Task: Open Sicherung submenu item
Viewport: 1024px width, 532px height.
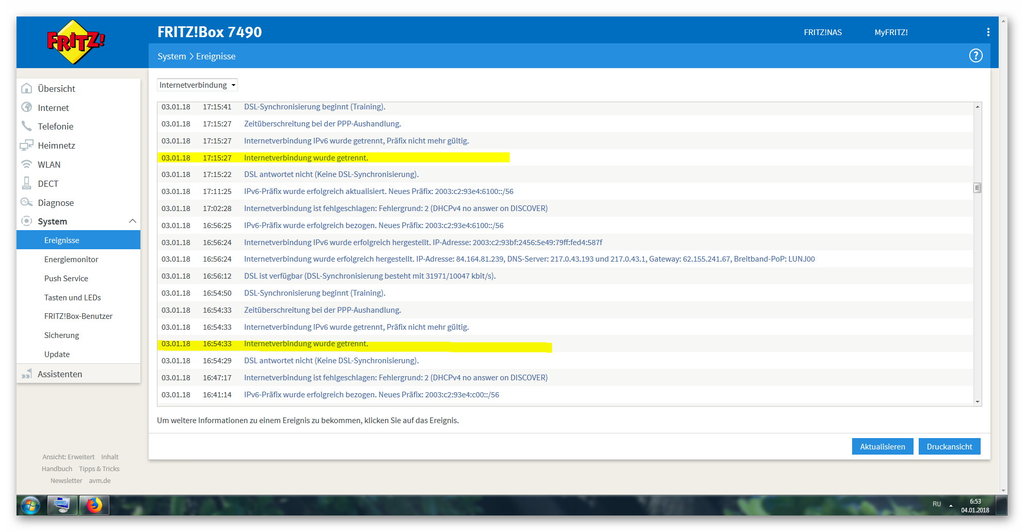Action: click(61, 335)
